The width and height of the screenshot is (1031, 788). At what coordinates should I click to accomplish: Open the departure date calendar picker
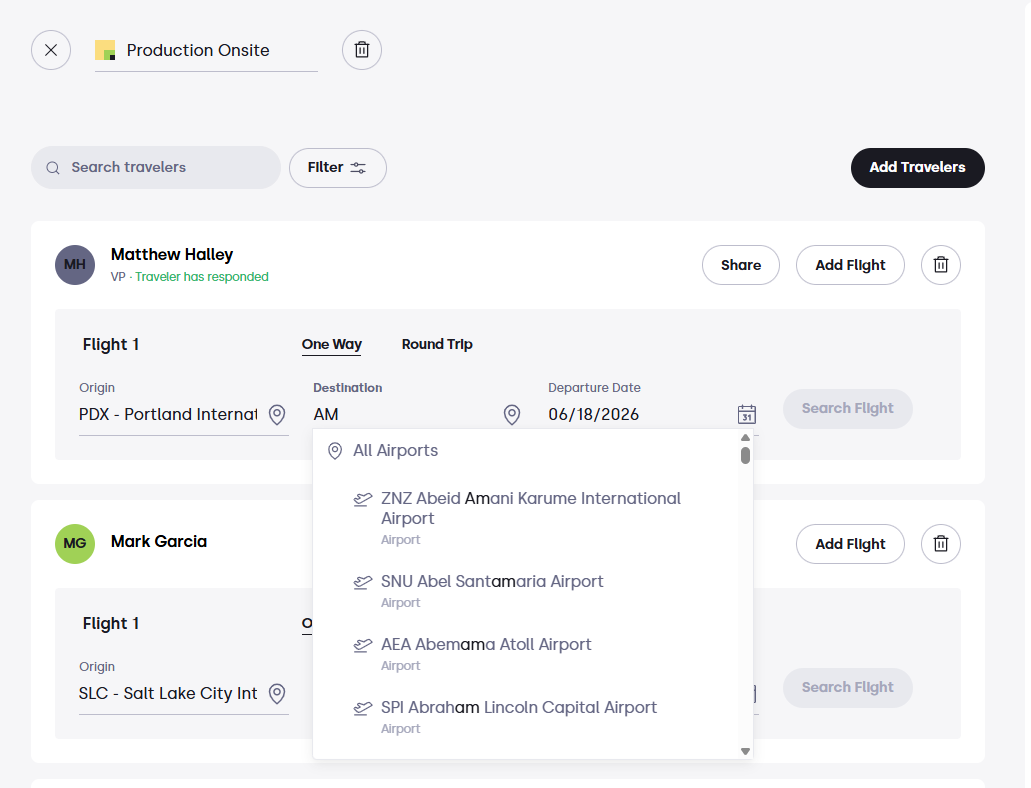(x=747, y=414)
